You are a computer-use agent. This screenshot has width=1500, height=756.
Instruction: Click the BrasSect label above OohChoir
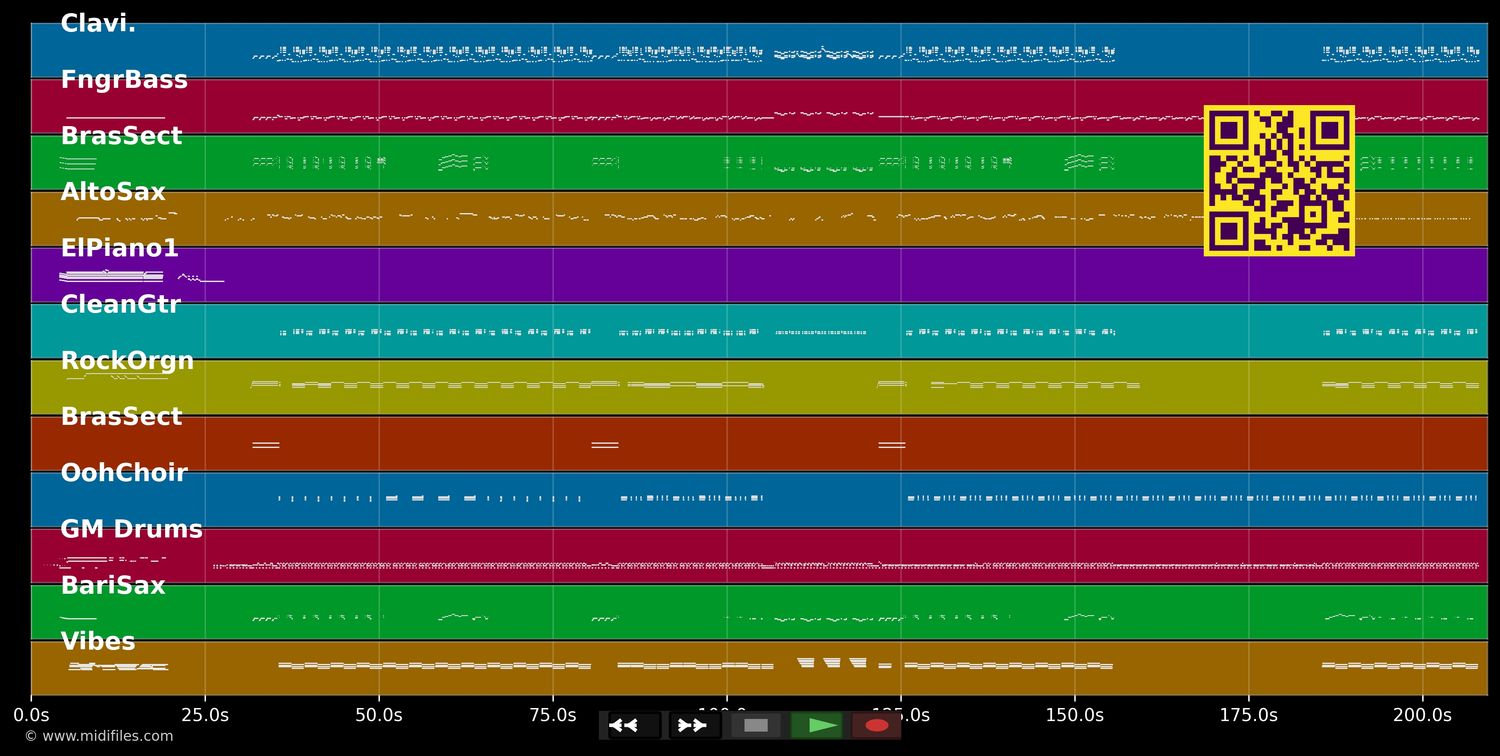121,417
